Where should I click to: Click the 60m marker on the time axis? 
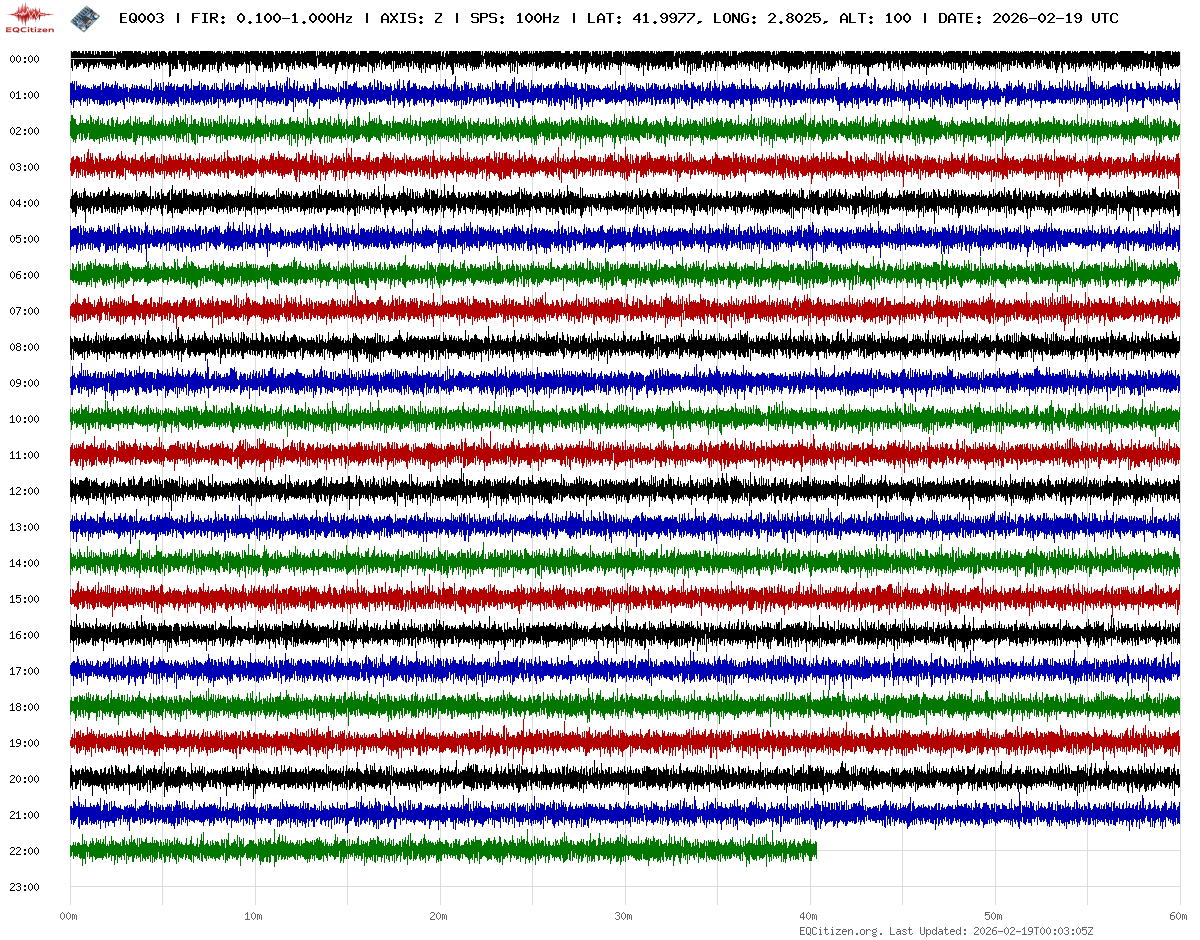[1178, 916]
